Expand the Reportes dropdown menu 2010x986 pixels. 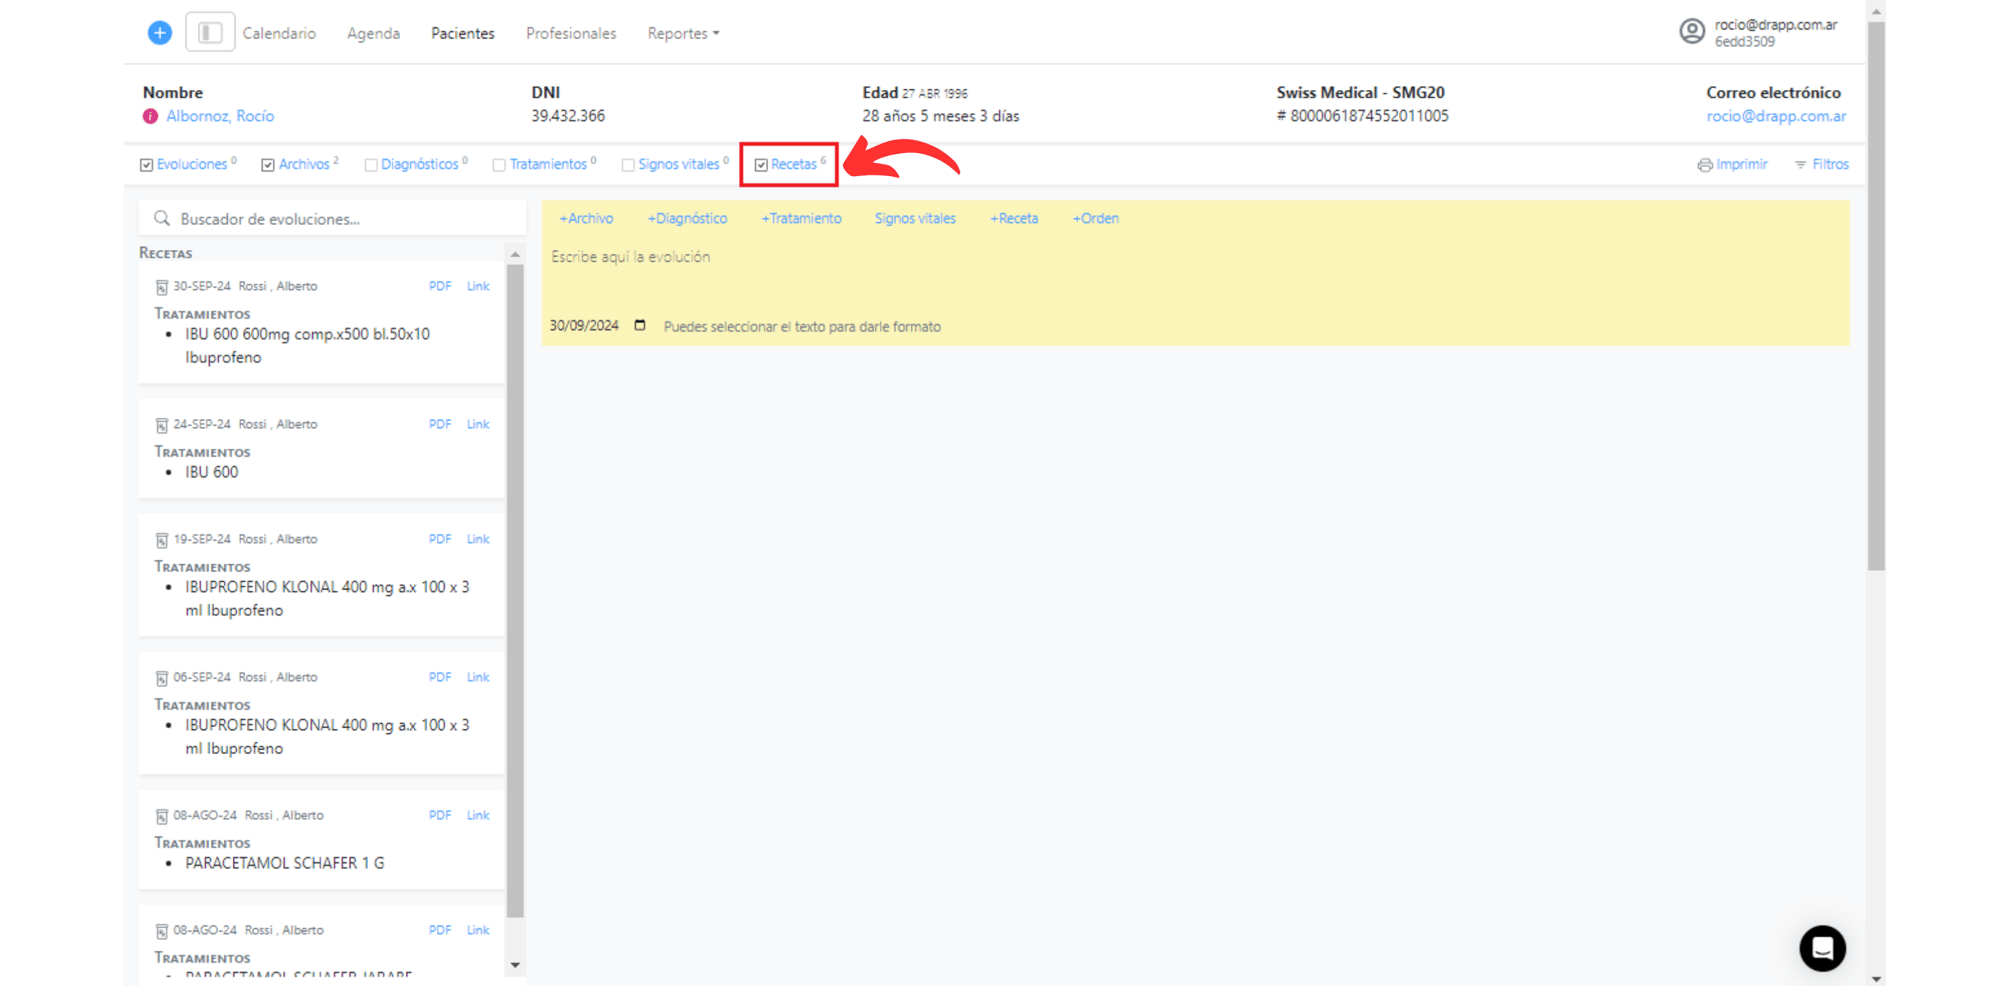(x=683, y=34)
